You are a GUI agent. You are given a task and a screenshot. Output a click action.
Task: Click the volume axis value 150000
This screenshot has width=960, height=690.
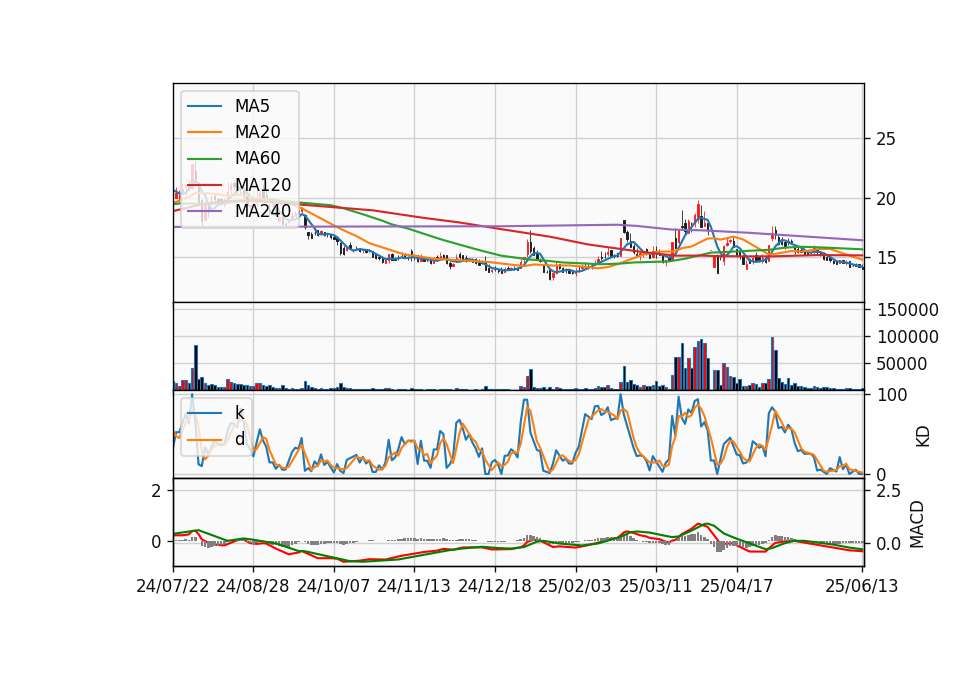[907, 310]
